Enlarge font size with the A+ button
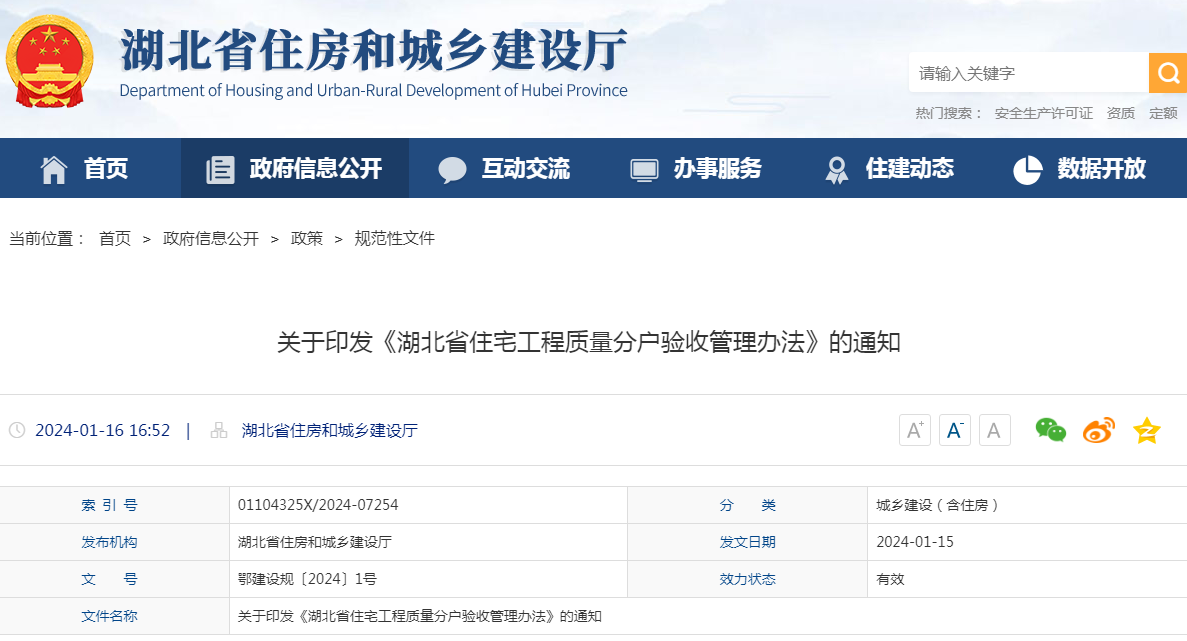Image resolution: width=1187 pixels, height=641 pixels. (914, 429)
